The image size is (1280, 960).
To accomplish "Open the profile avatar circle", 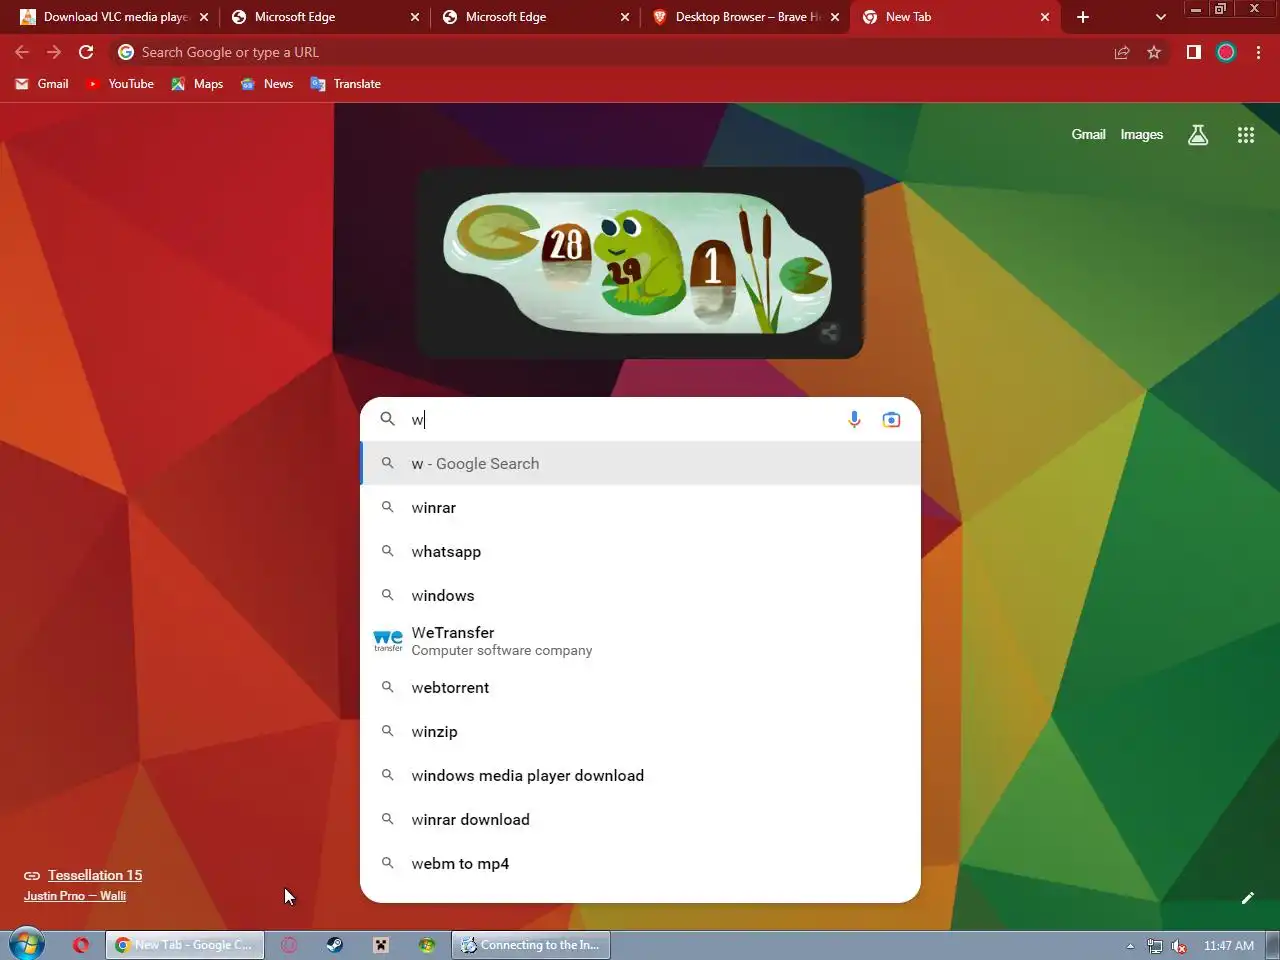I will click(1226, 52).
